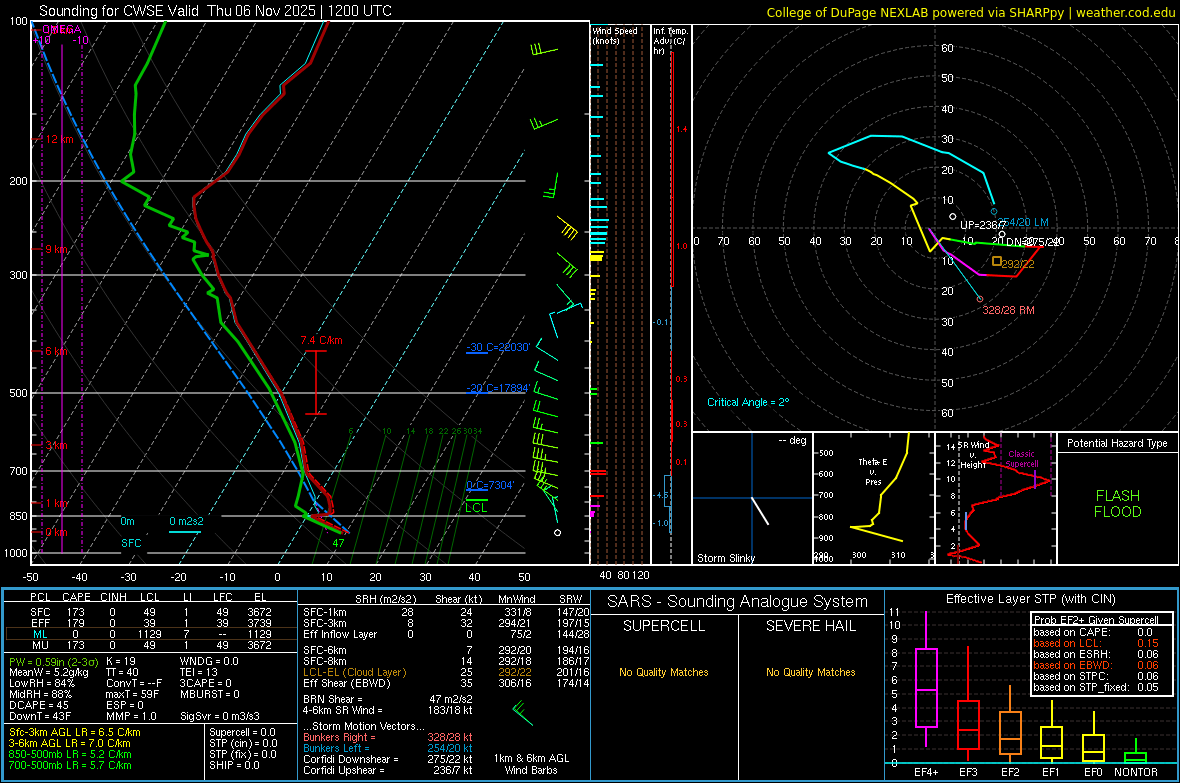Click the Supercell = 0.0 composite value
Image resolution: width=1180 pixels, height=783 pixels.
pyautogui.click(x=242, y=732)
